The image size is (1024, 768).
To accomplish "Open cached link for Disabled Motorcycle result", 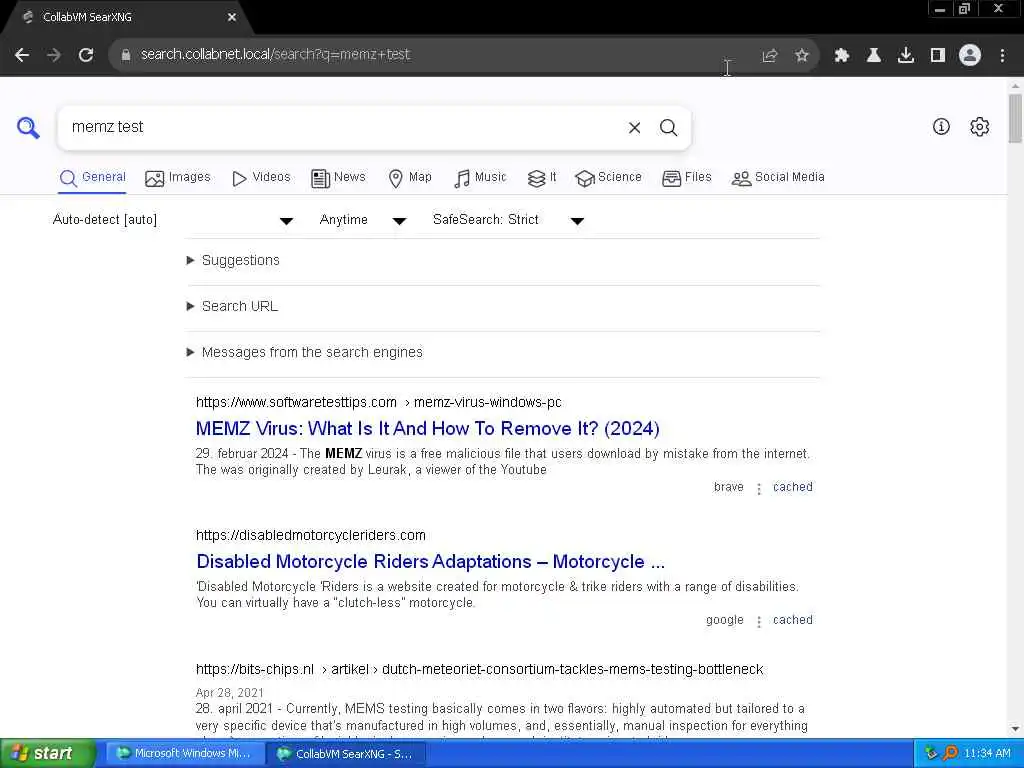I will [793, 620].
